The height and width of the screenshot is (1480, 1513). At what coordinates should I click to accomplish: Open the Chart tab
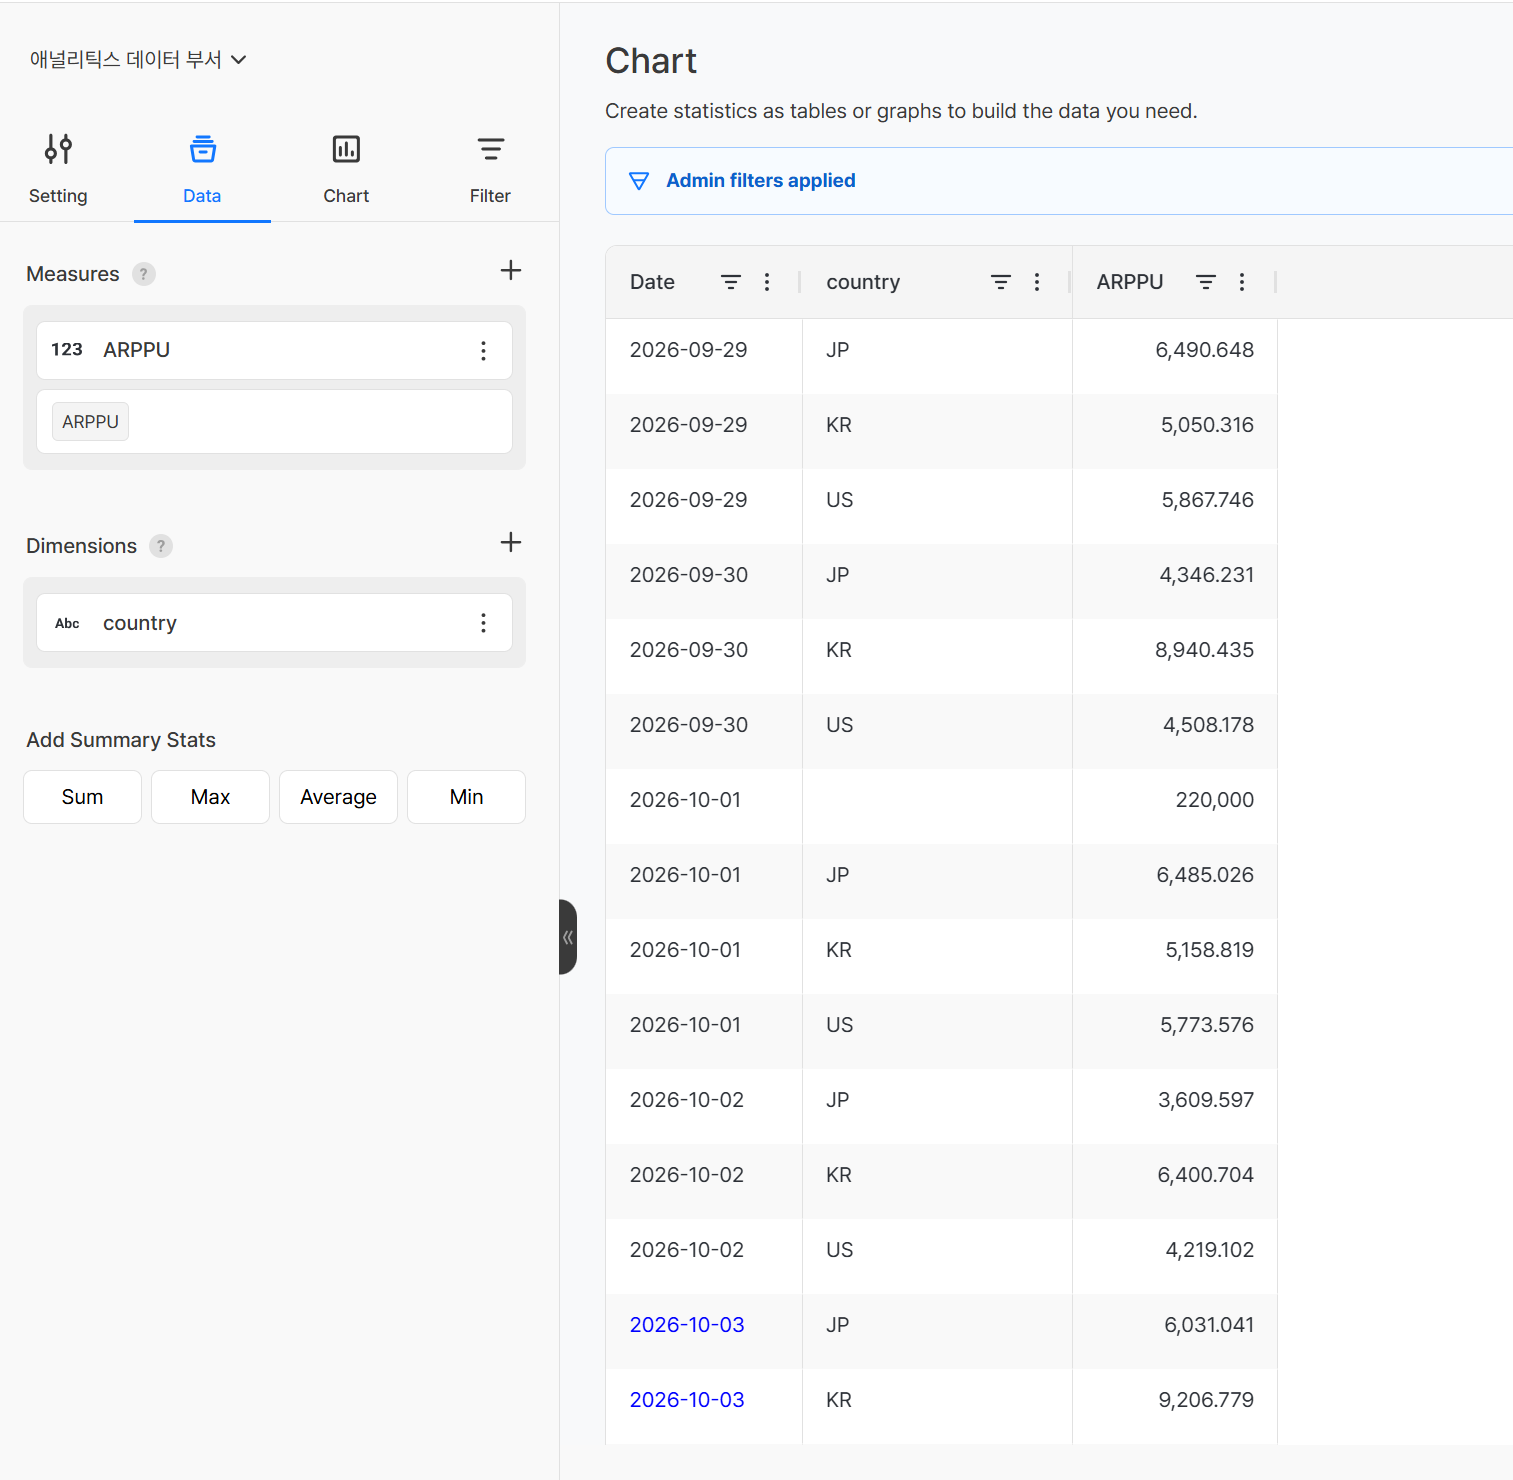tap(346, 169)
